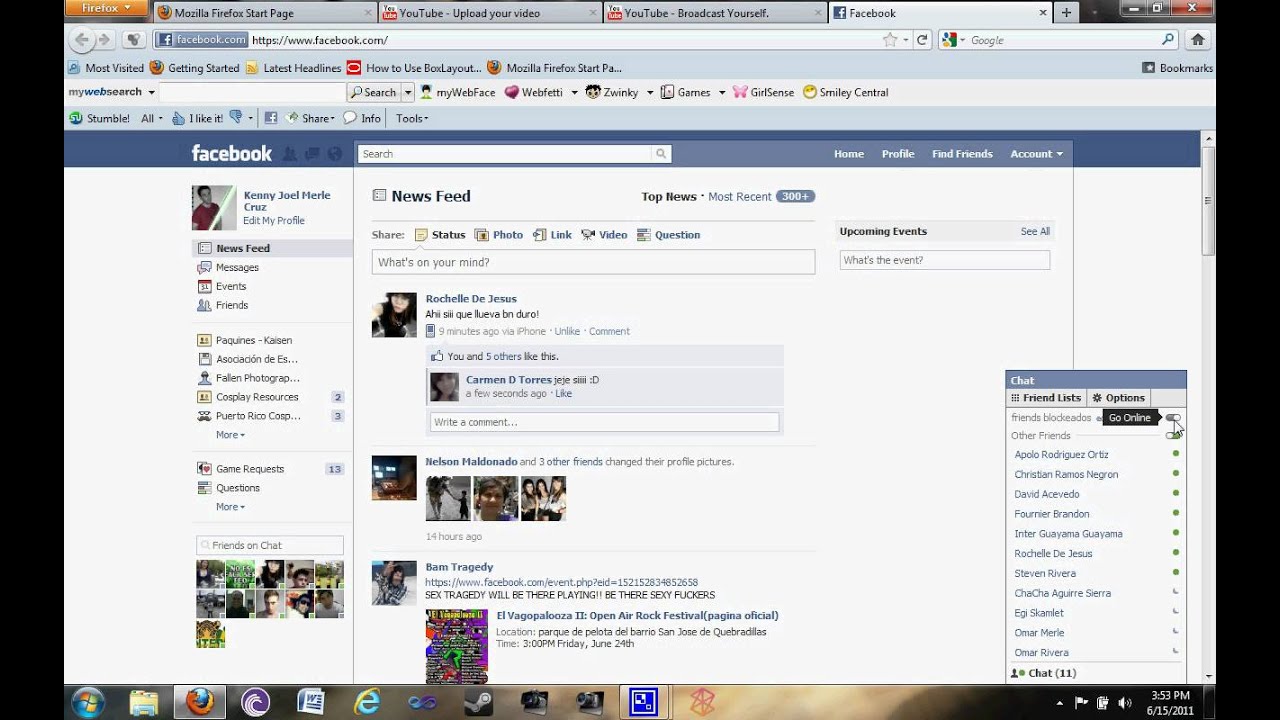Open a new tab with the plus button
Screen dimensions: 1280x720
click(1066, 13)
